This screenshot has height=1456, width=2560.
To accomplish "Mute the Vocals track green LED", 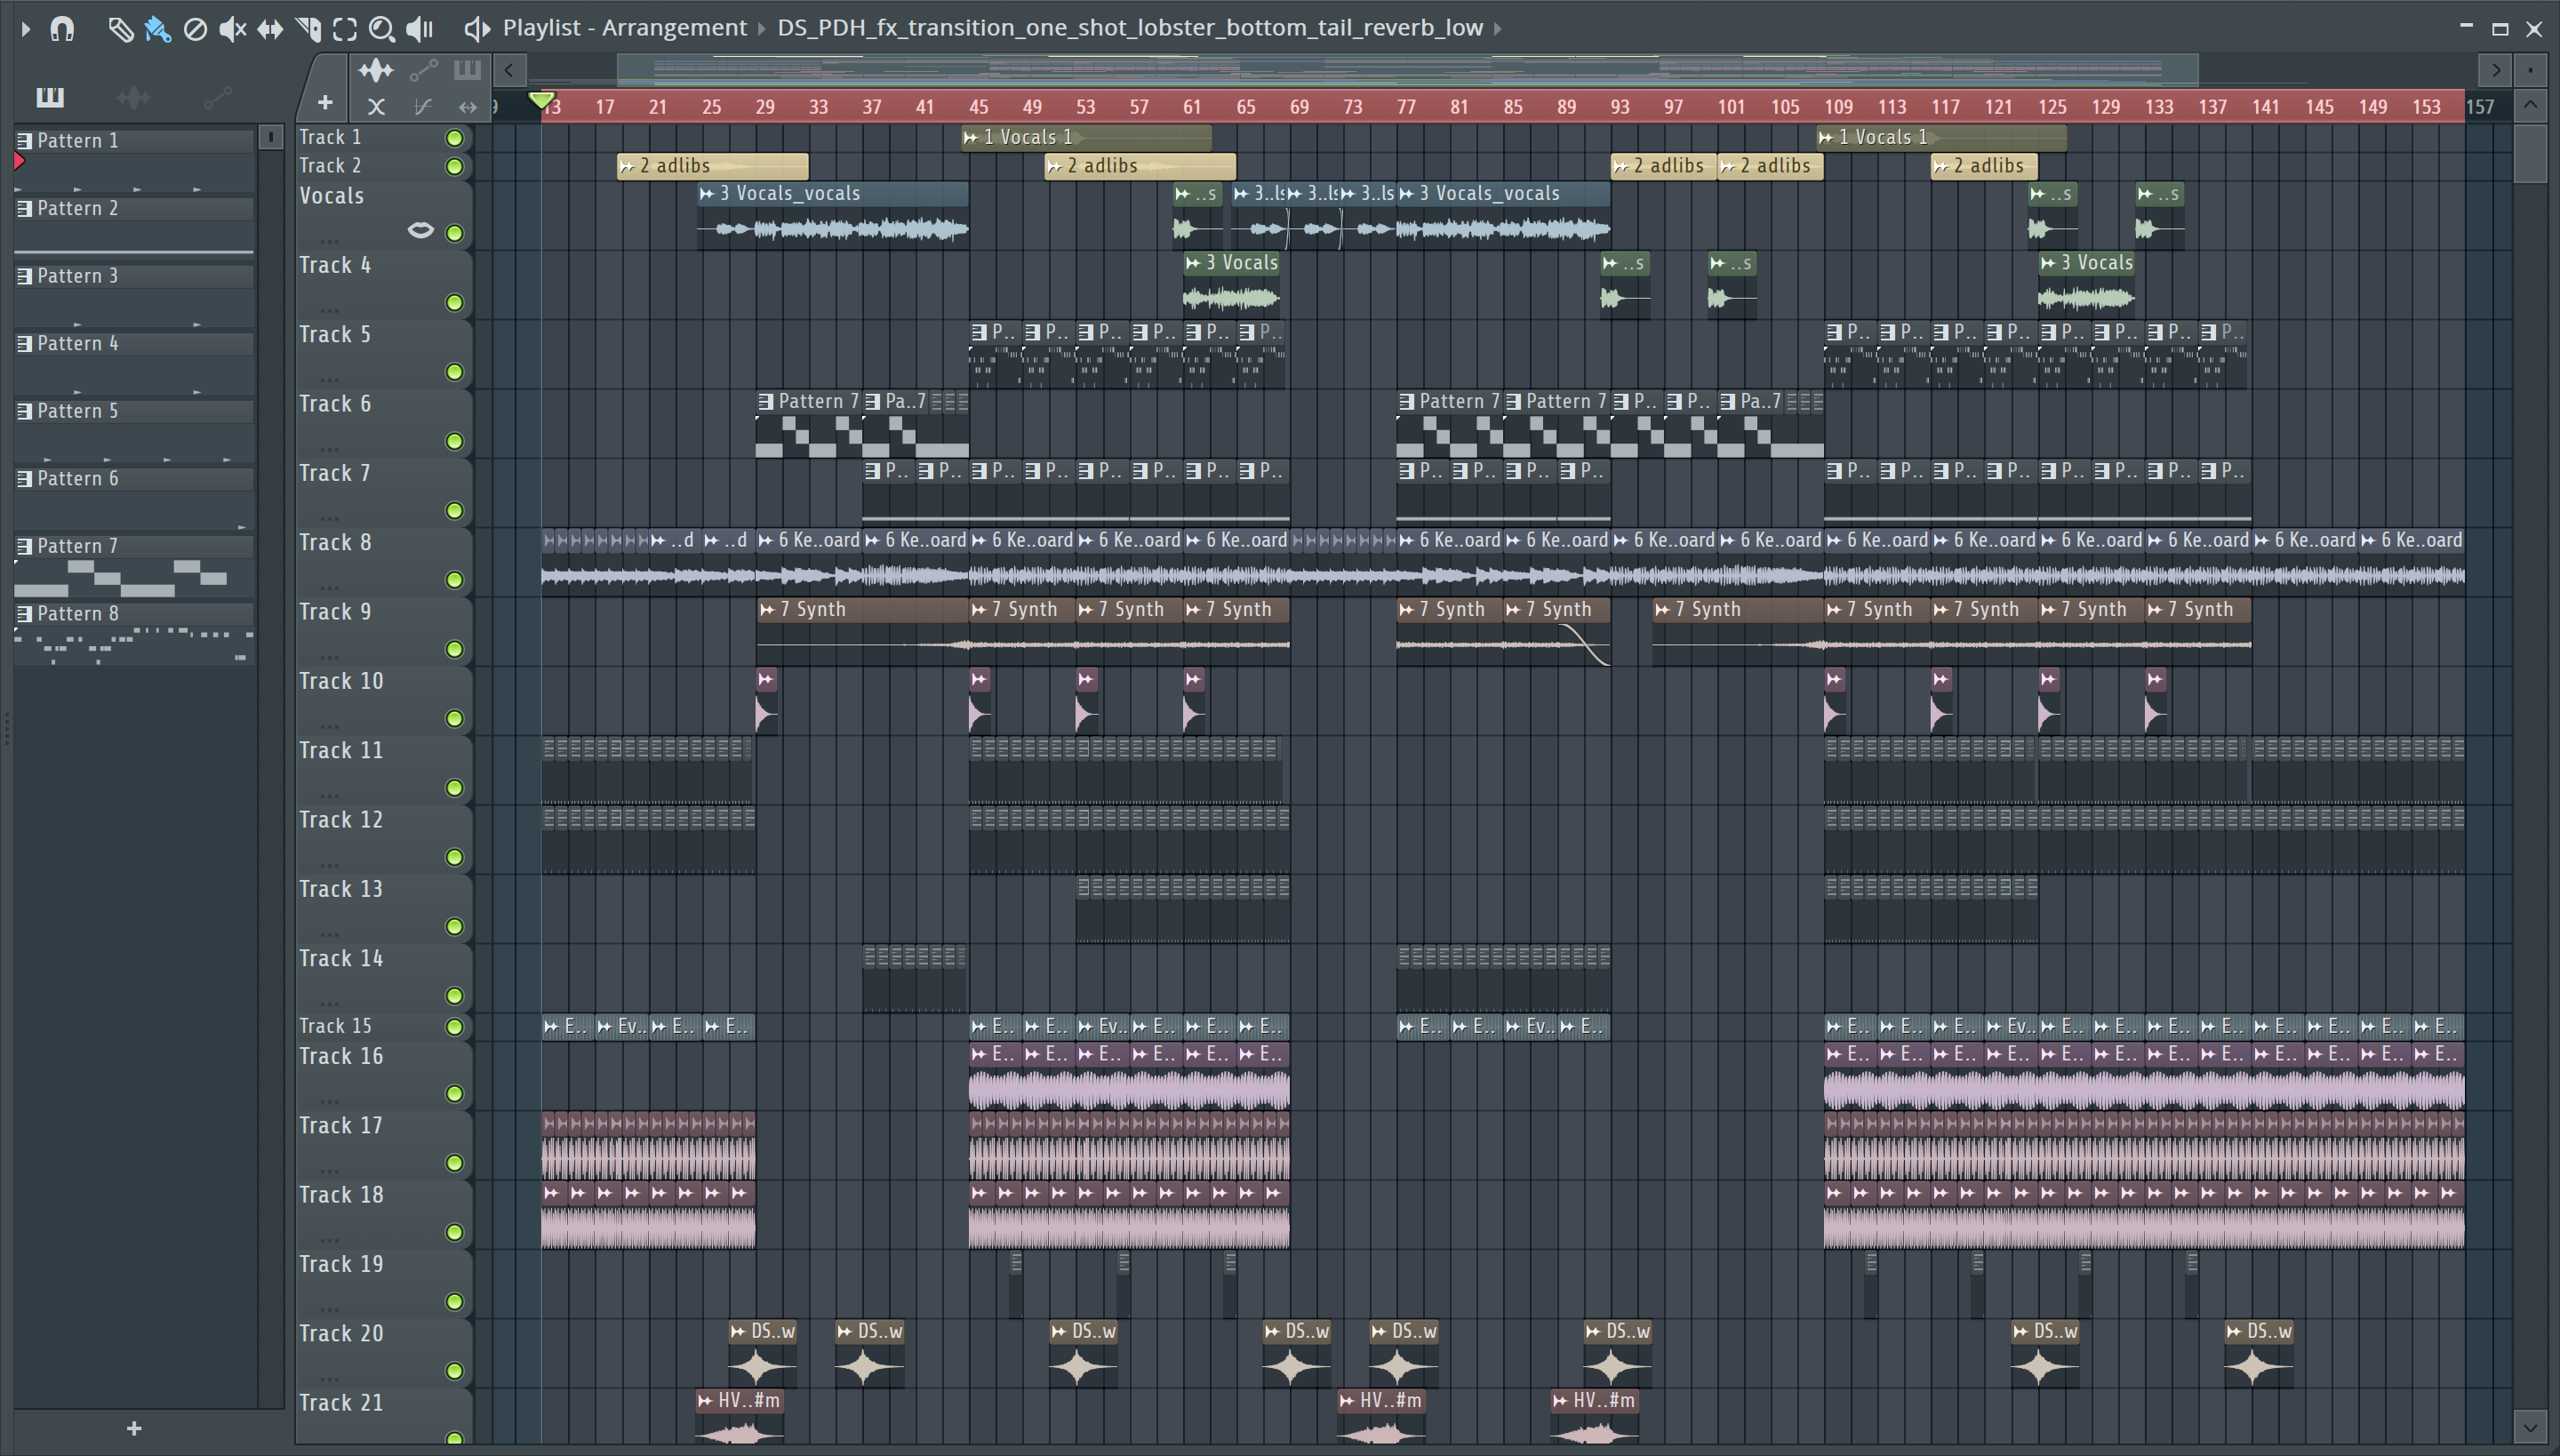I will pyautogui.click(x=454, y=233).
